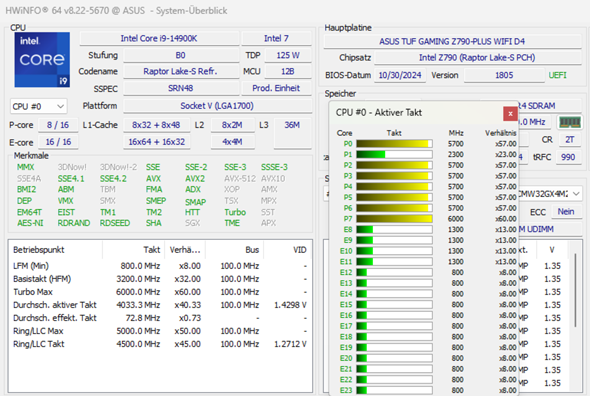Click the 8x2M L2 cache value
The image size is (590, 396).
[232, 125]
